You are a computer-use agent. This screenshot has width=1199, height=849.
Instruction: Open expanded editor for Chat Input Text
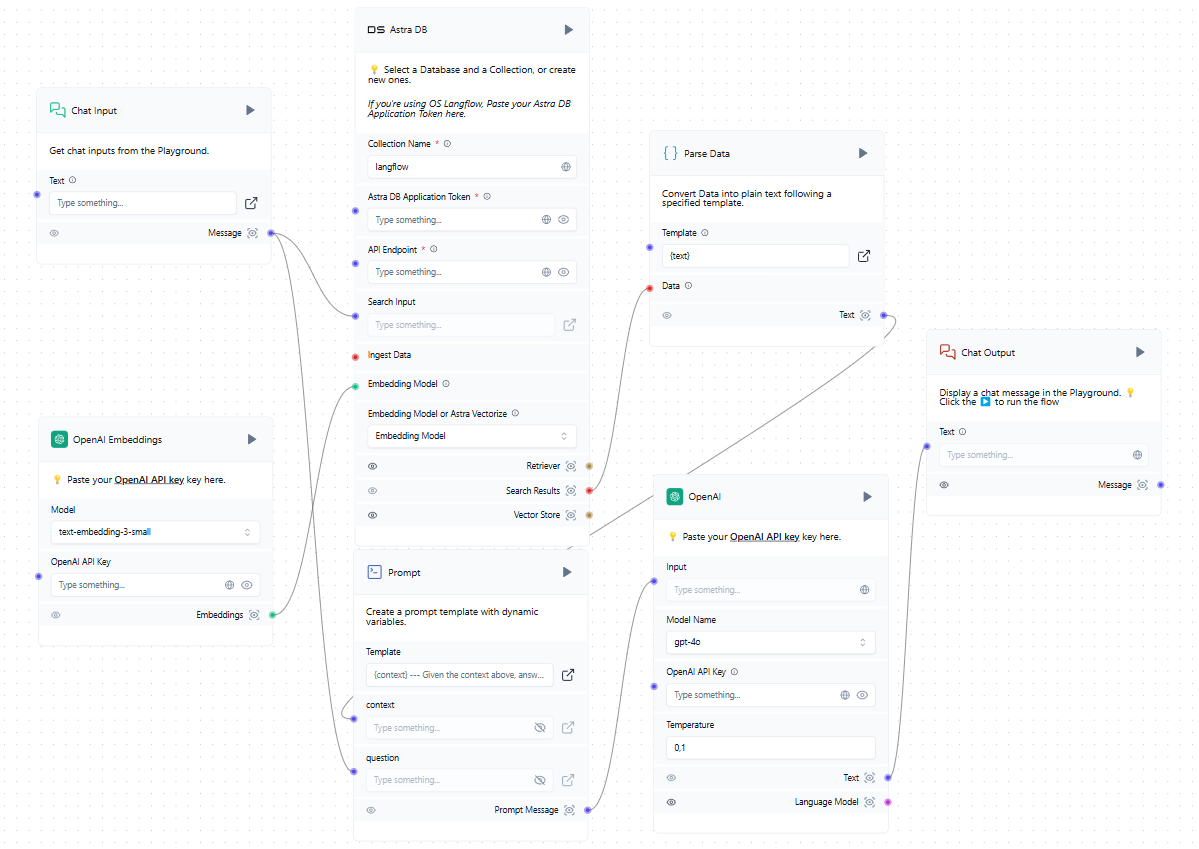[x=251, y=203]
